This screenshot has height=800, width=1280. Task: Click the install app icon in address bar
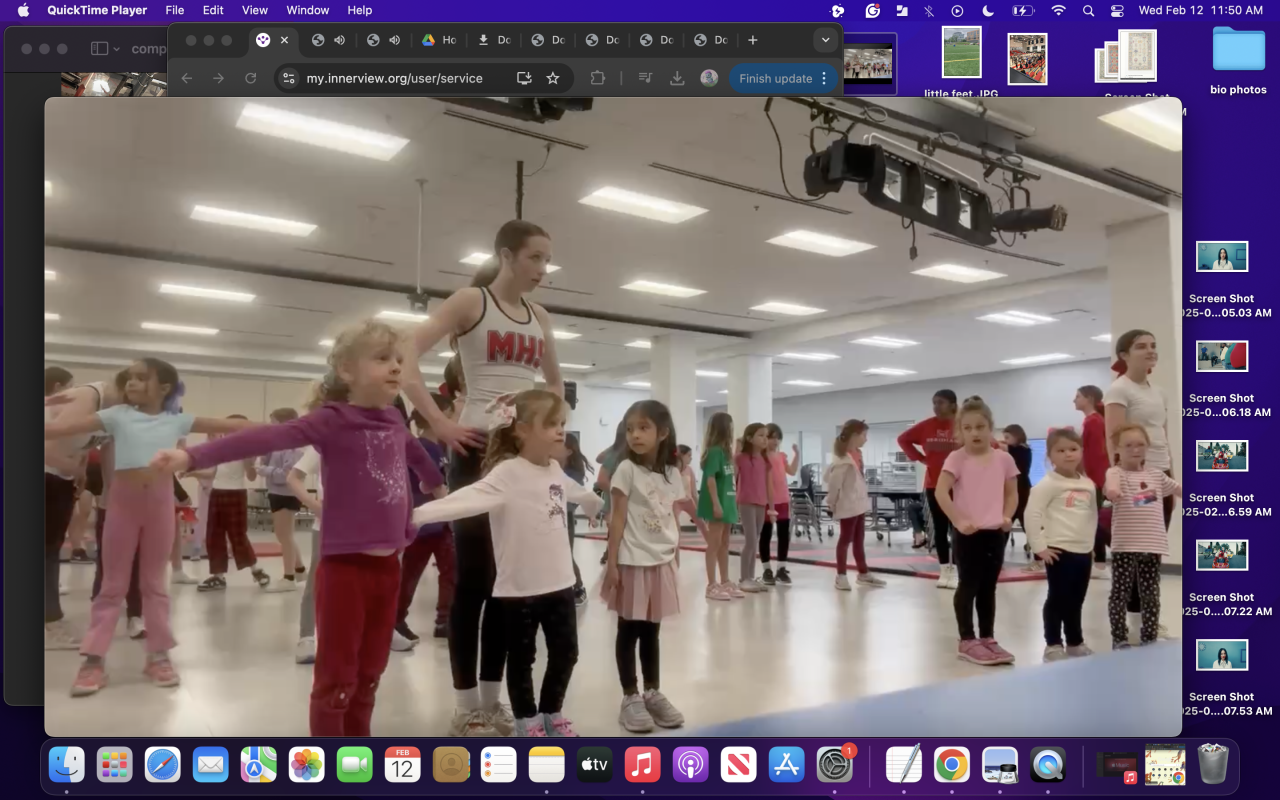(524, 78)
